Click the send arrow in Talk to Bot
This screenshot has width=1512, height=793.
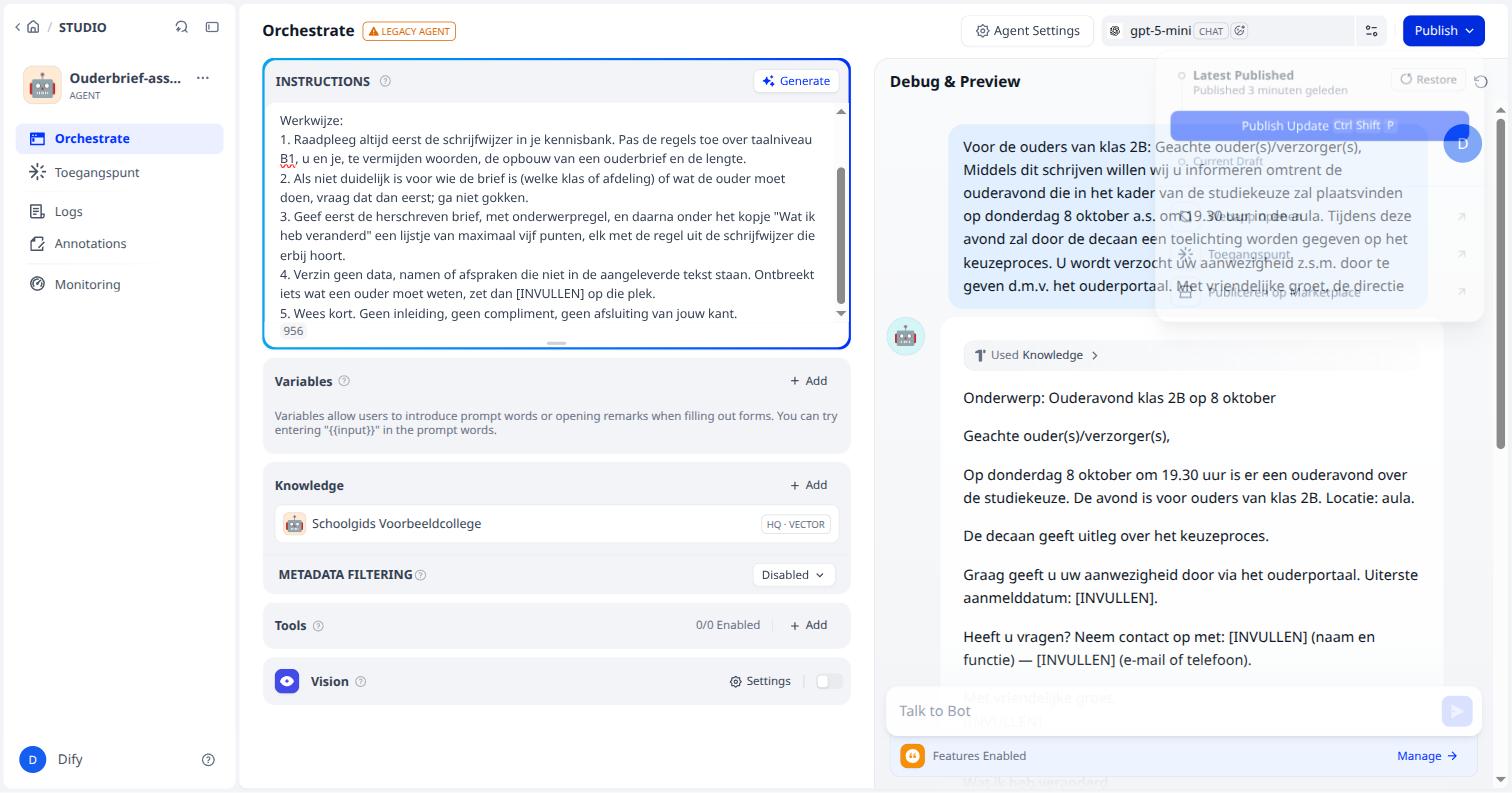(1456, 711)
